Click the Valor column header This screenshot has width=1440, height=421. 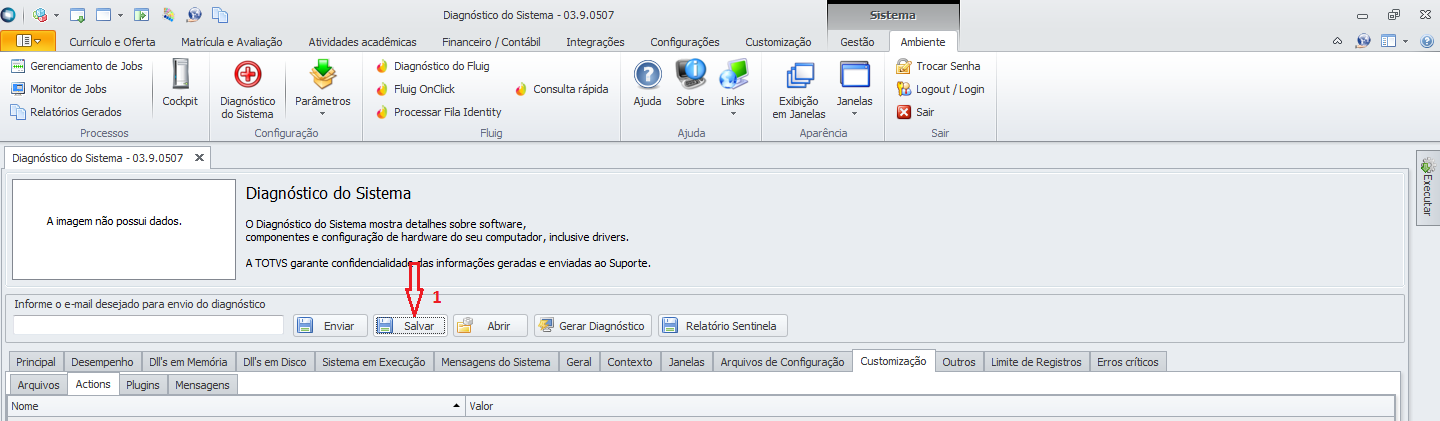coord(930,406)
